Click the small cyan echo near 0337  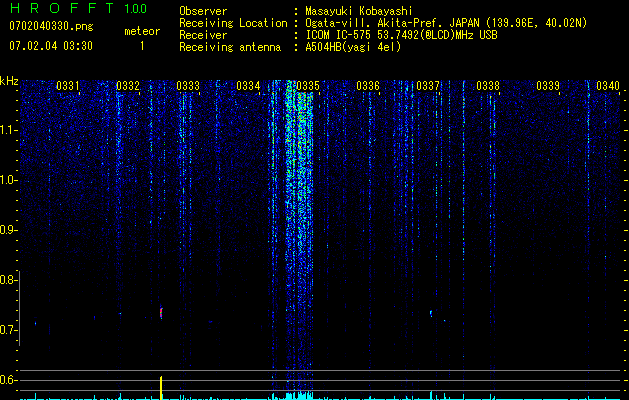431,313
